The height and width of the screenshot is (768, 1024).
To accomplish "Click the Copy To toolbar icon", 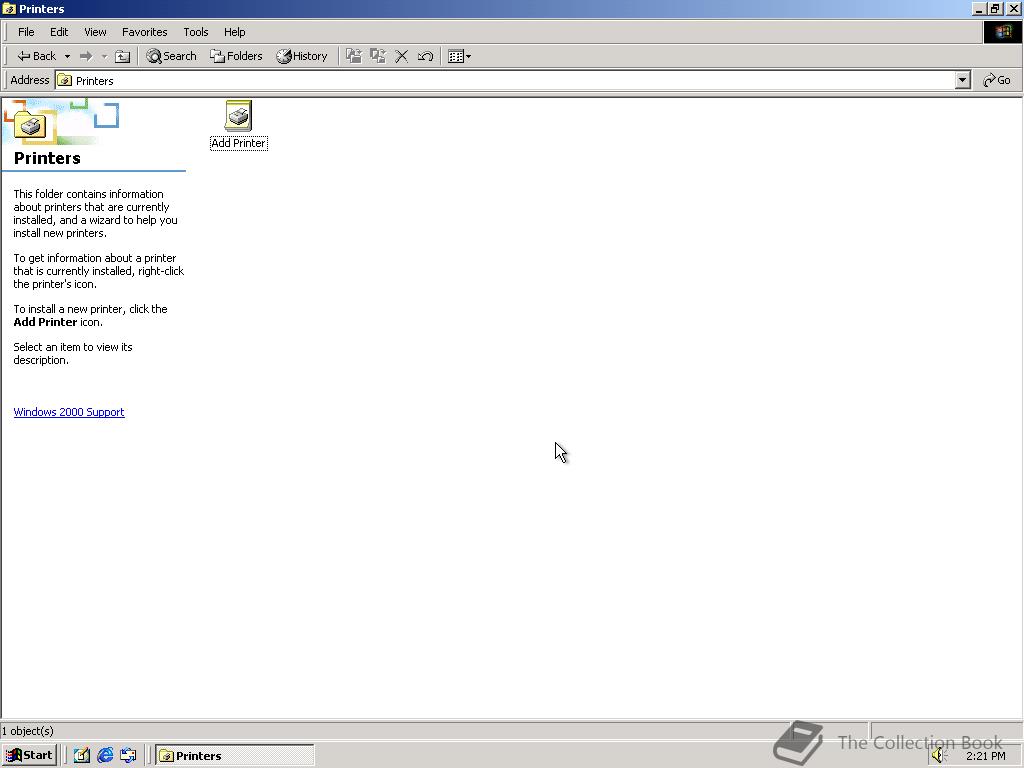I will pos(377,56).
